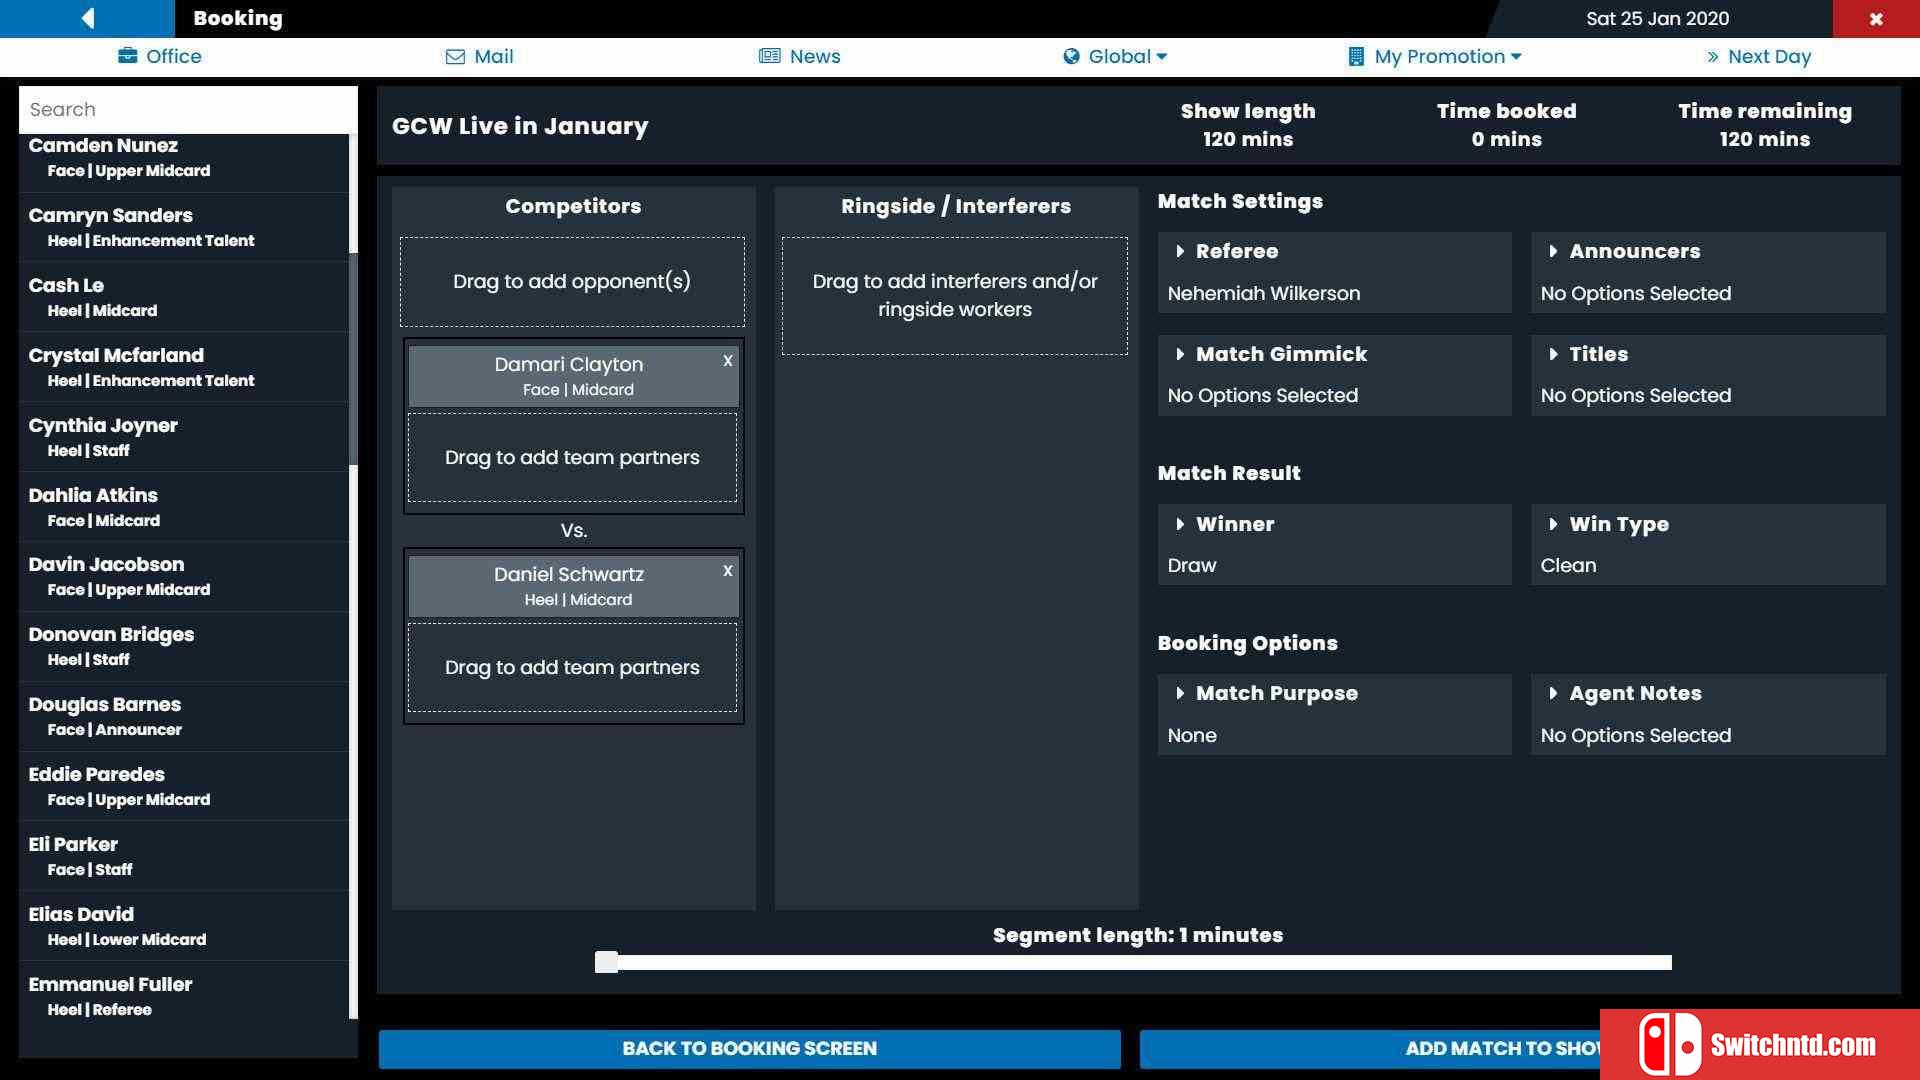Click the date Sat 25 Jan 2020
Screen dimensions: 1920x1080
pos(1657,19)
